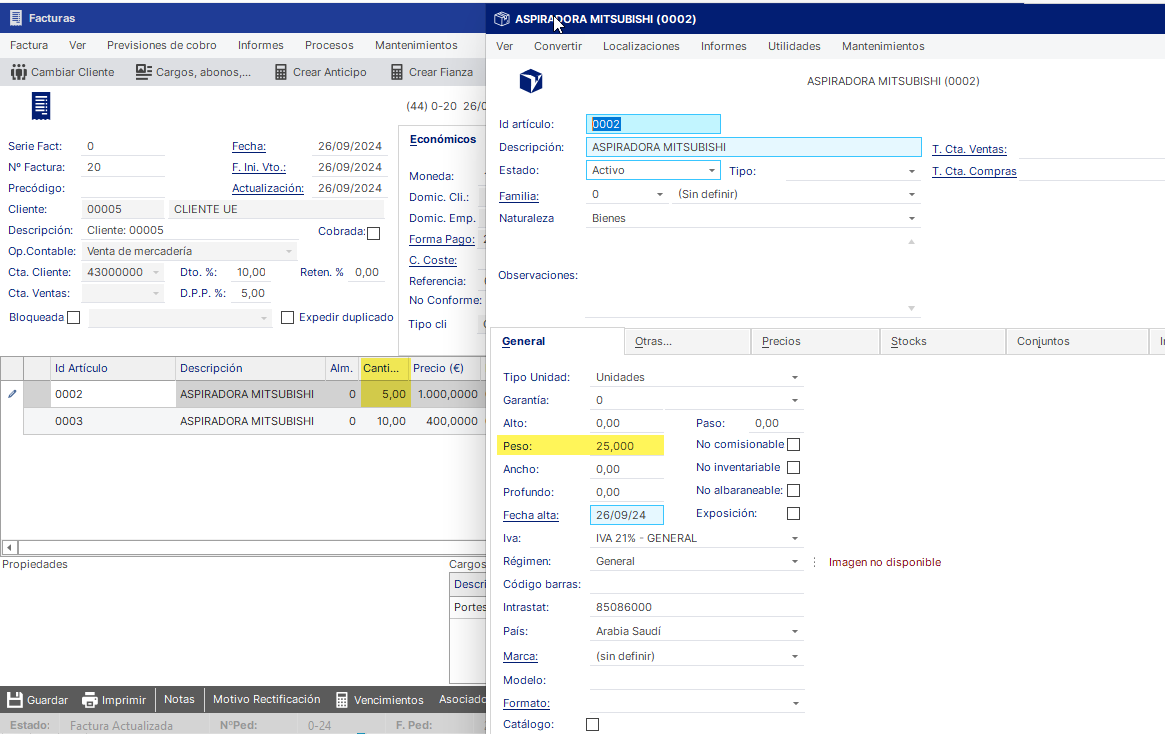Image resolution: width=1165 pixels, height=734 pixels.
Task: Click the Fecha alta link label
Action: tap(531, 516)
